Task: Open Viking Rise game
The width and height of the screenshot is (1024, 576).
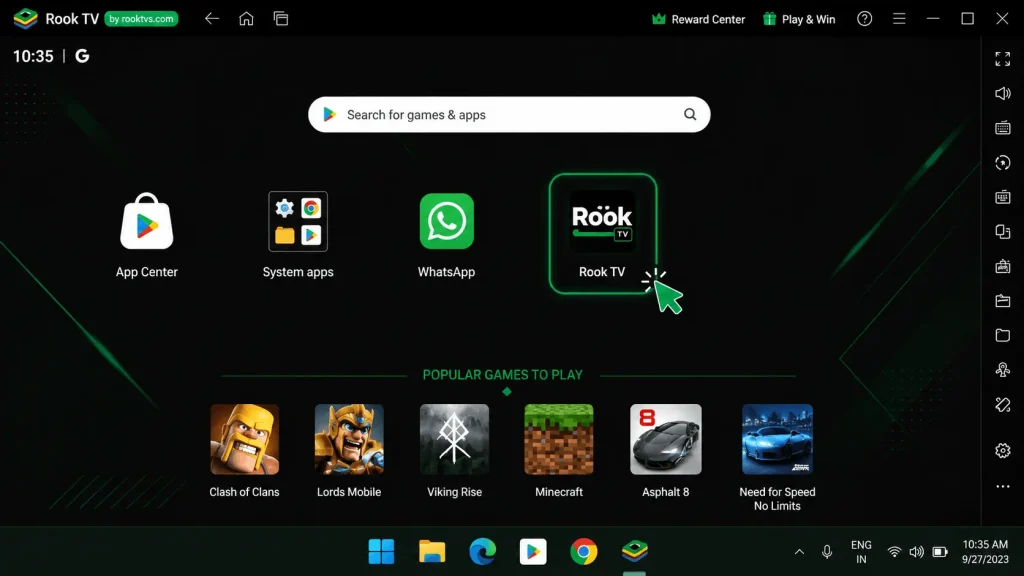Action: point(455,451)
